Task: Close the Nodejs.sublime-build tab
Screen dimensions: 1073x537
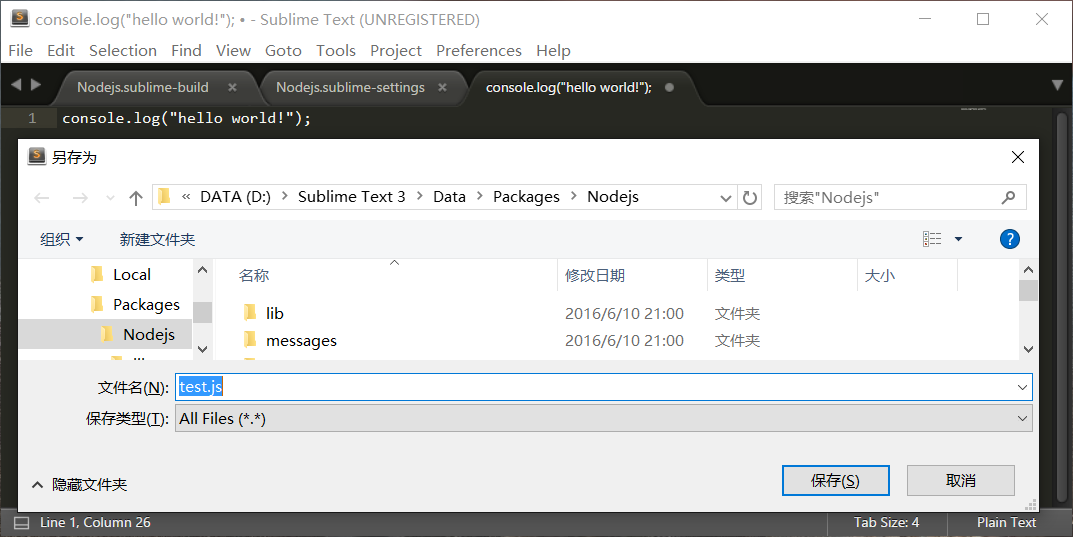Action: 232,88
